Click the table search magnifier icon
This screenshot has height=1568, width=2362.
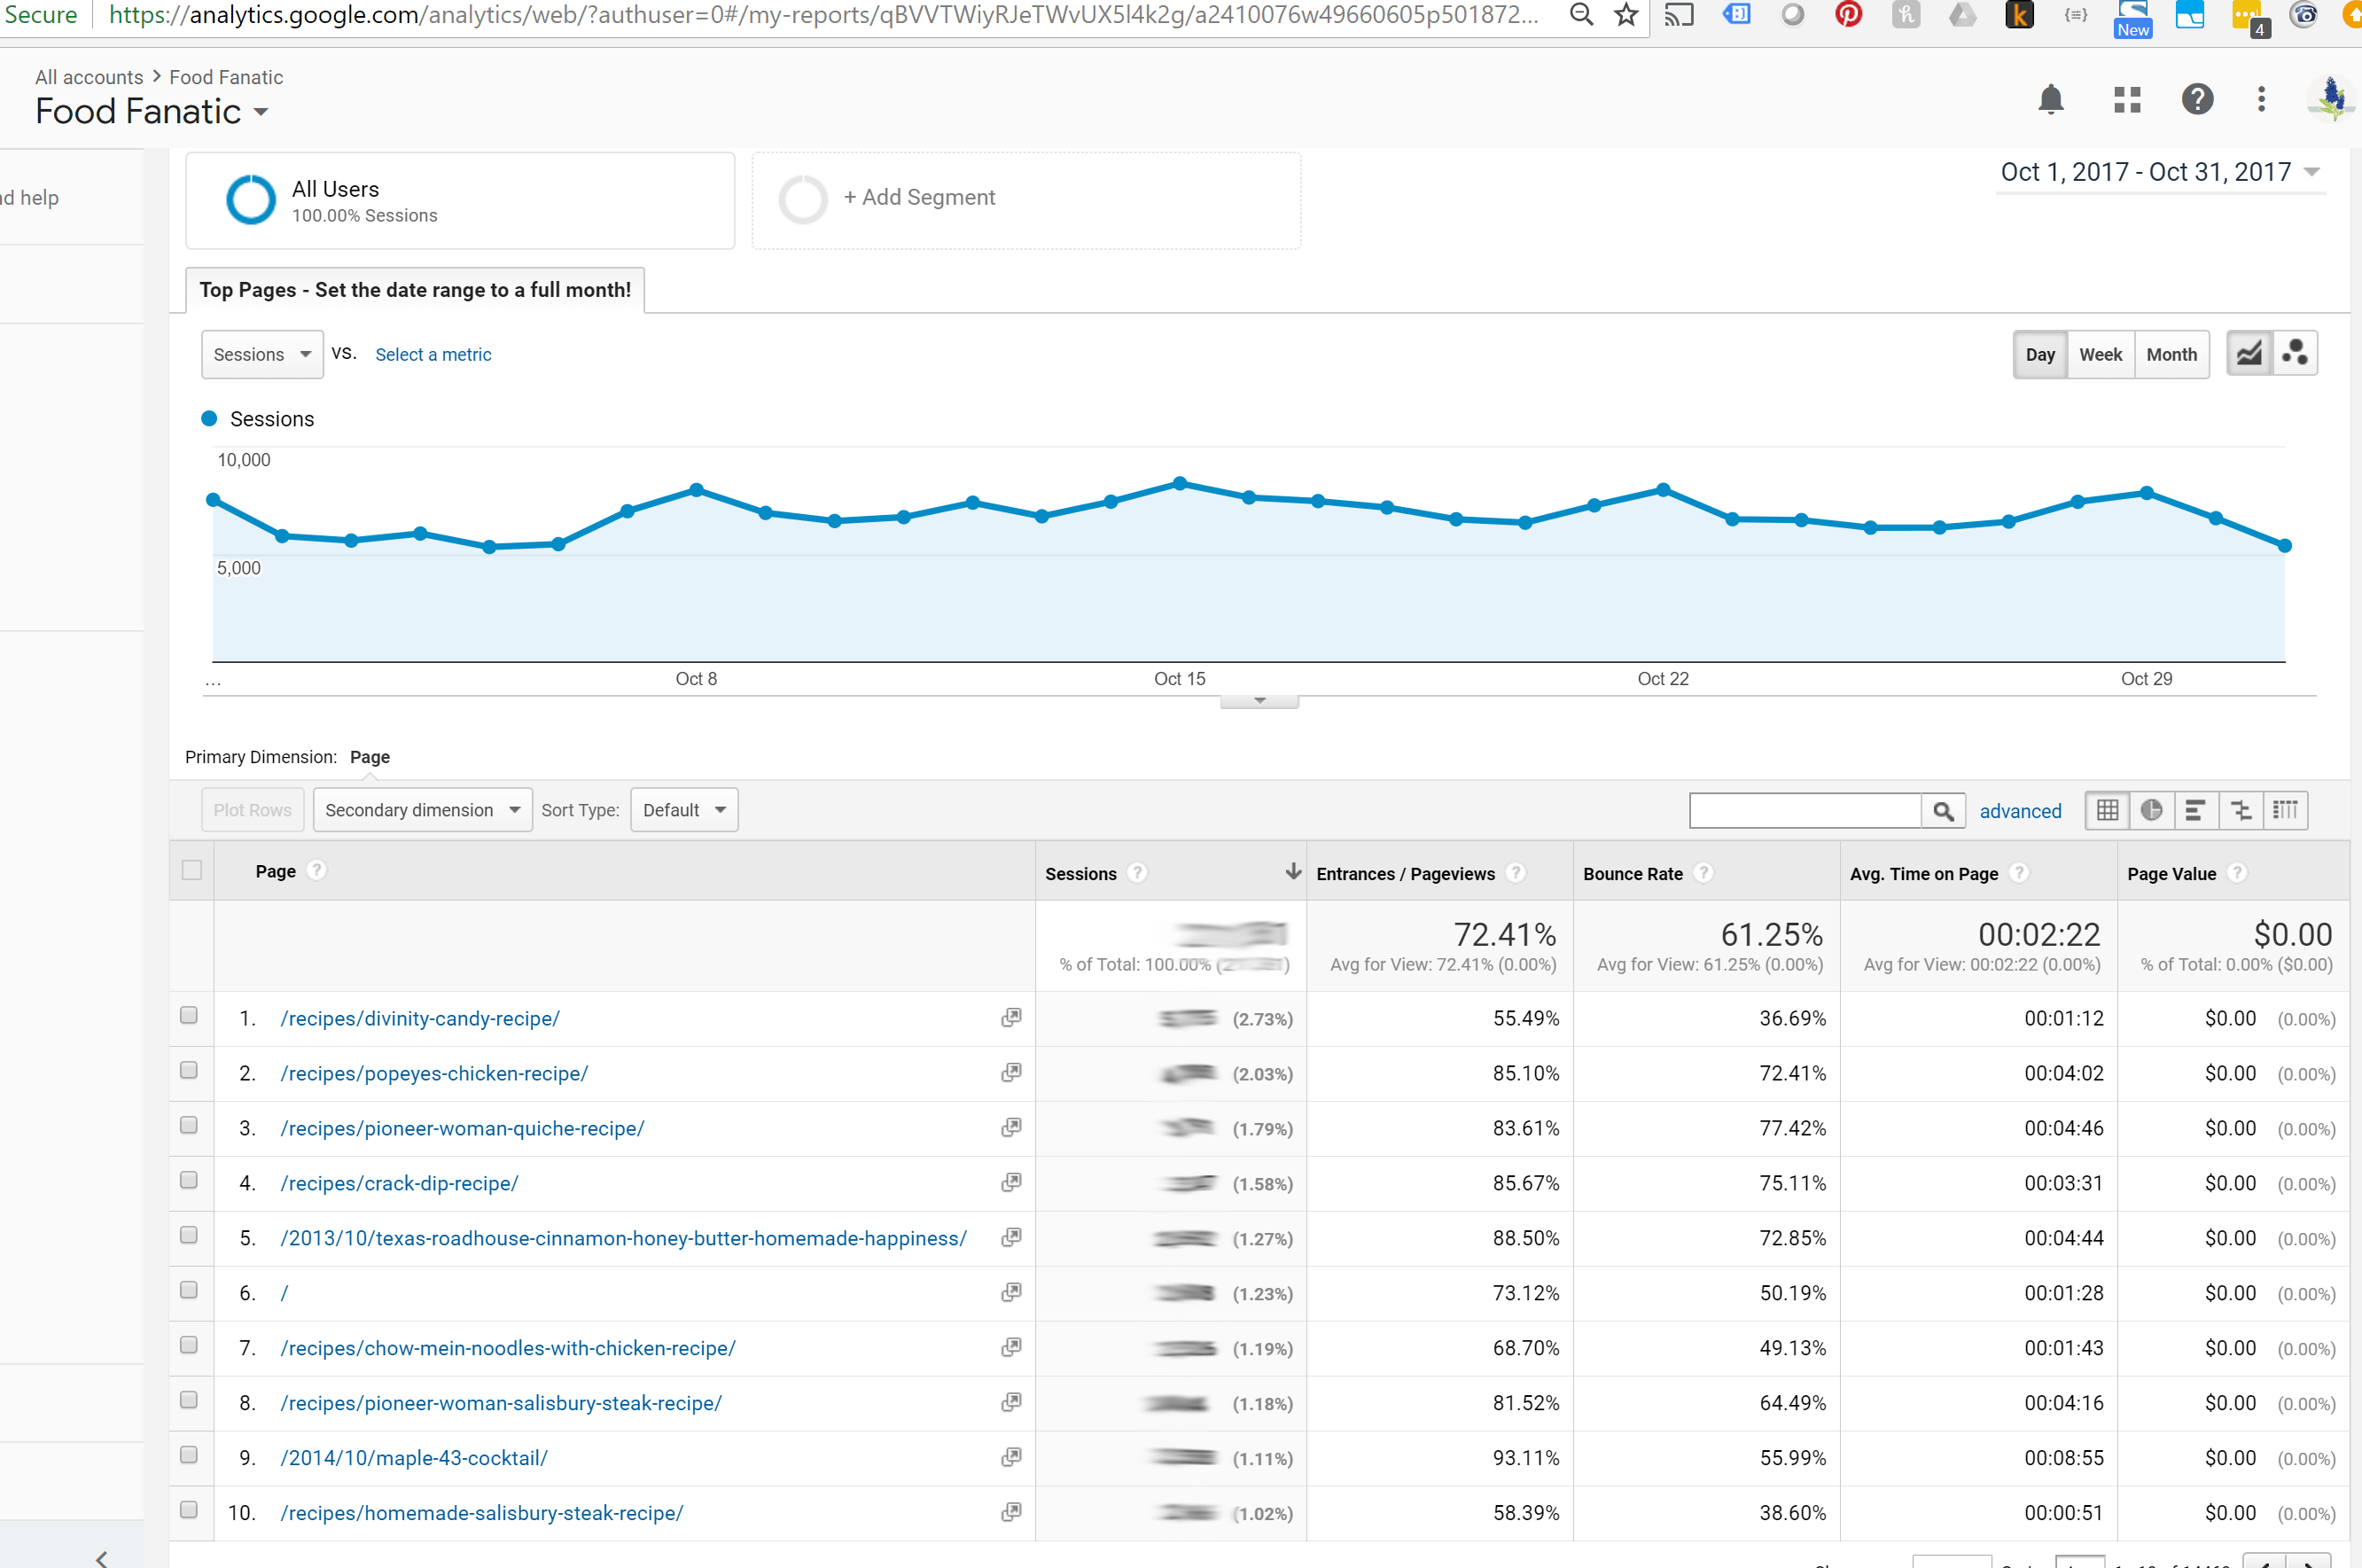(x=1944, y=810)
